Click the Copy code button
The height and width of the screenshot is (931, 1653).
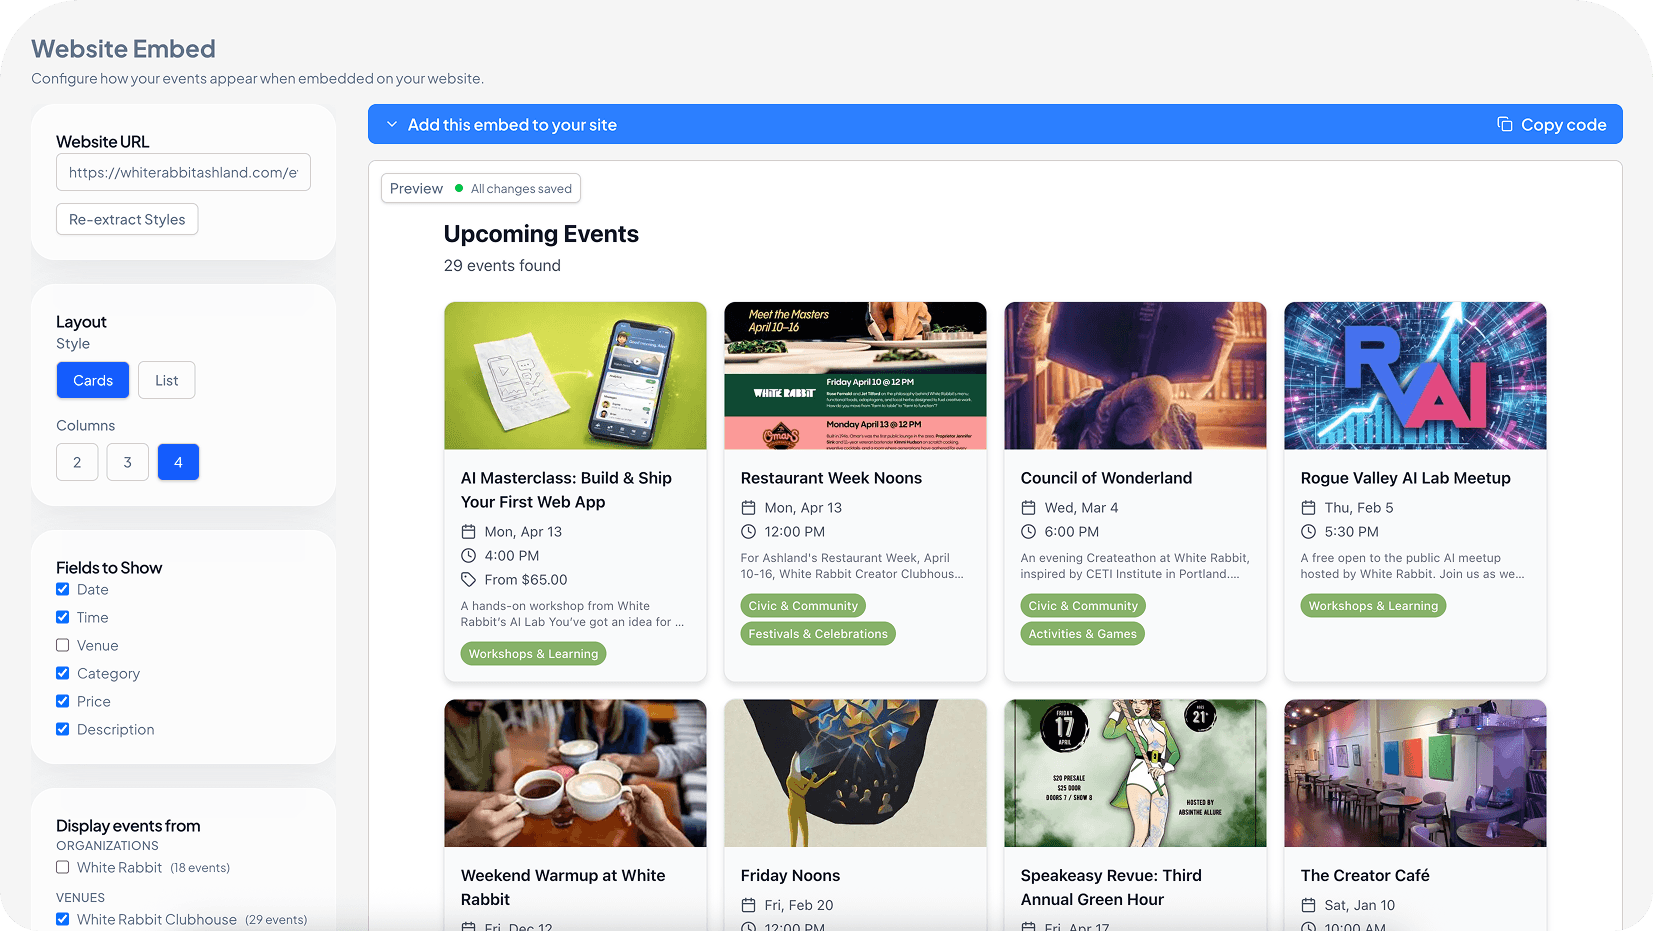(x=1552, y=124)
